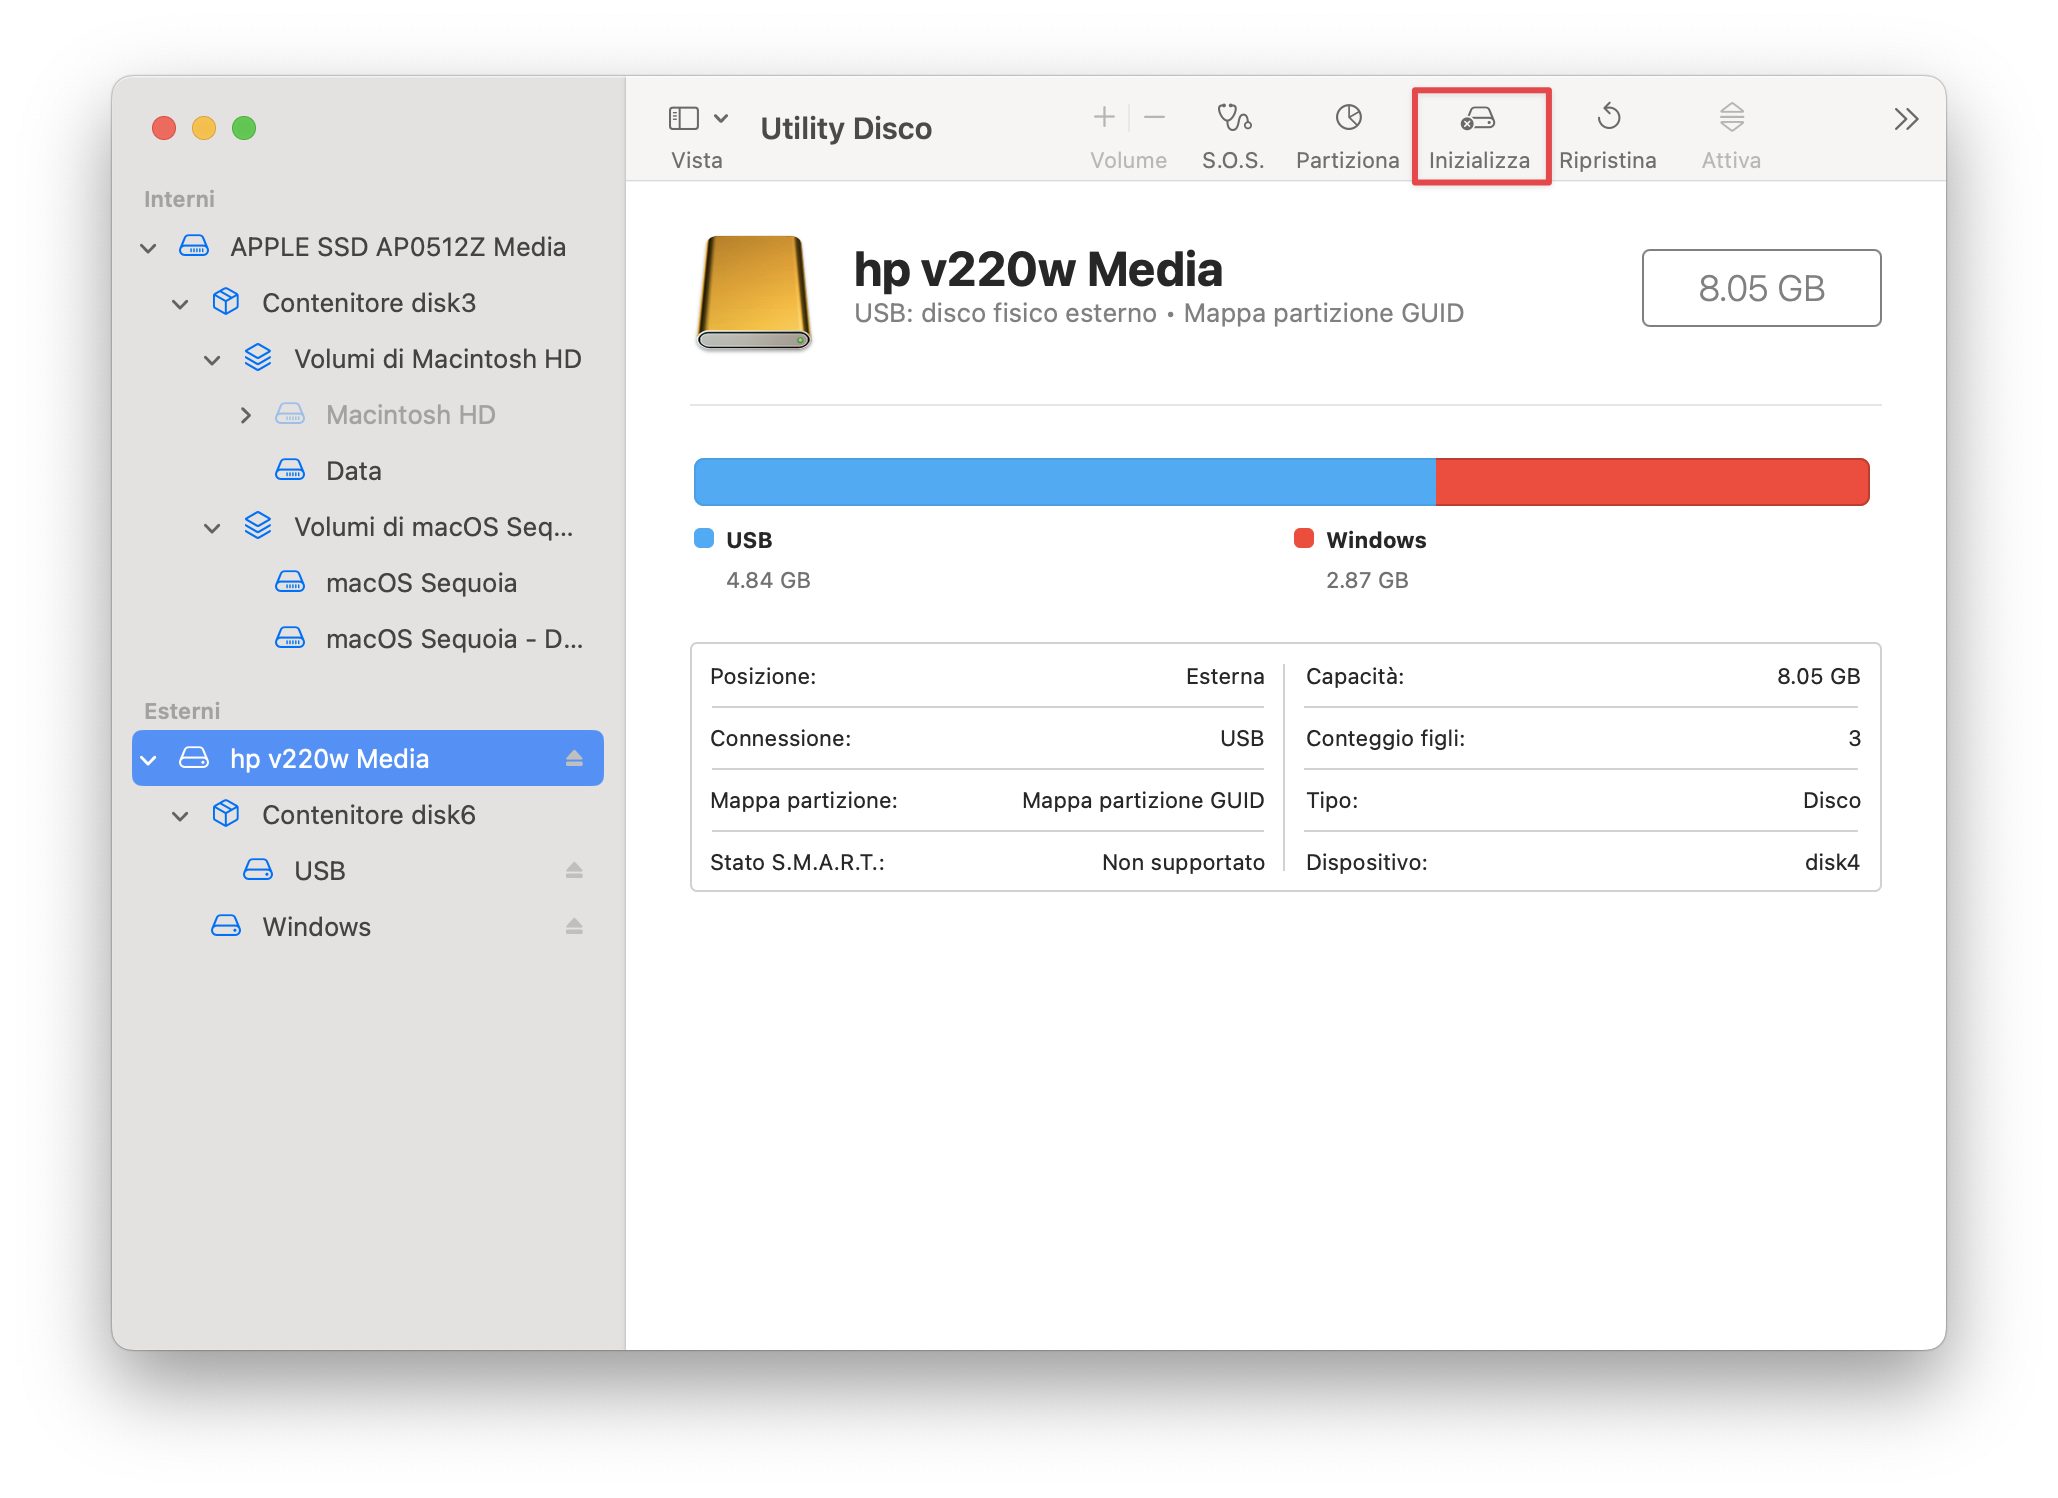Click the 8.05 GB capacity box
Viewport: 2058px width, 1498px height.
[1761, 288]
